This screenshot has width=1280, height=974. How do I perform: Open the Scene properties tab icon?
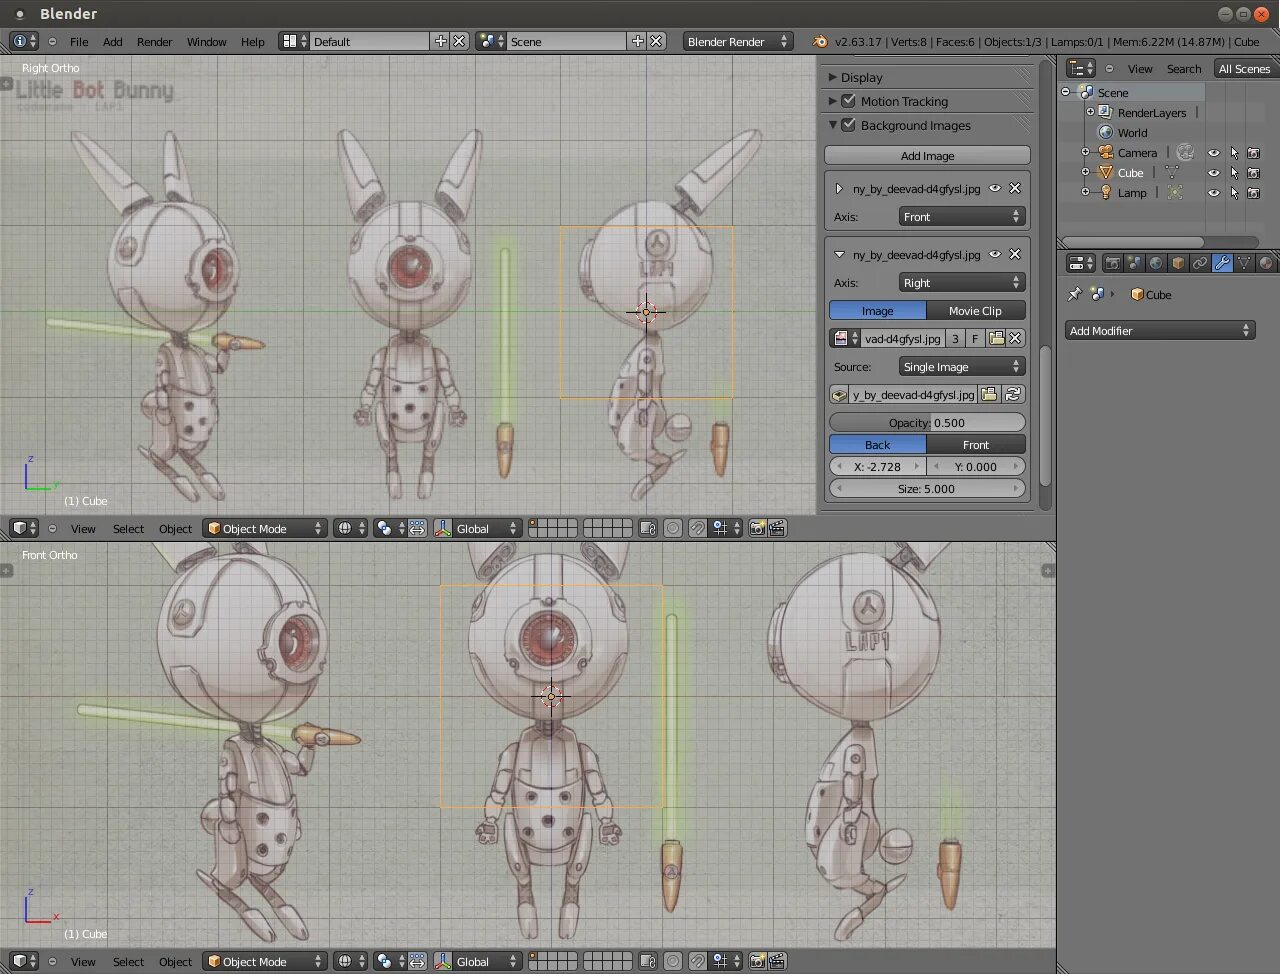pos(1134,263)
